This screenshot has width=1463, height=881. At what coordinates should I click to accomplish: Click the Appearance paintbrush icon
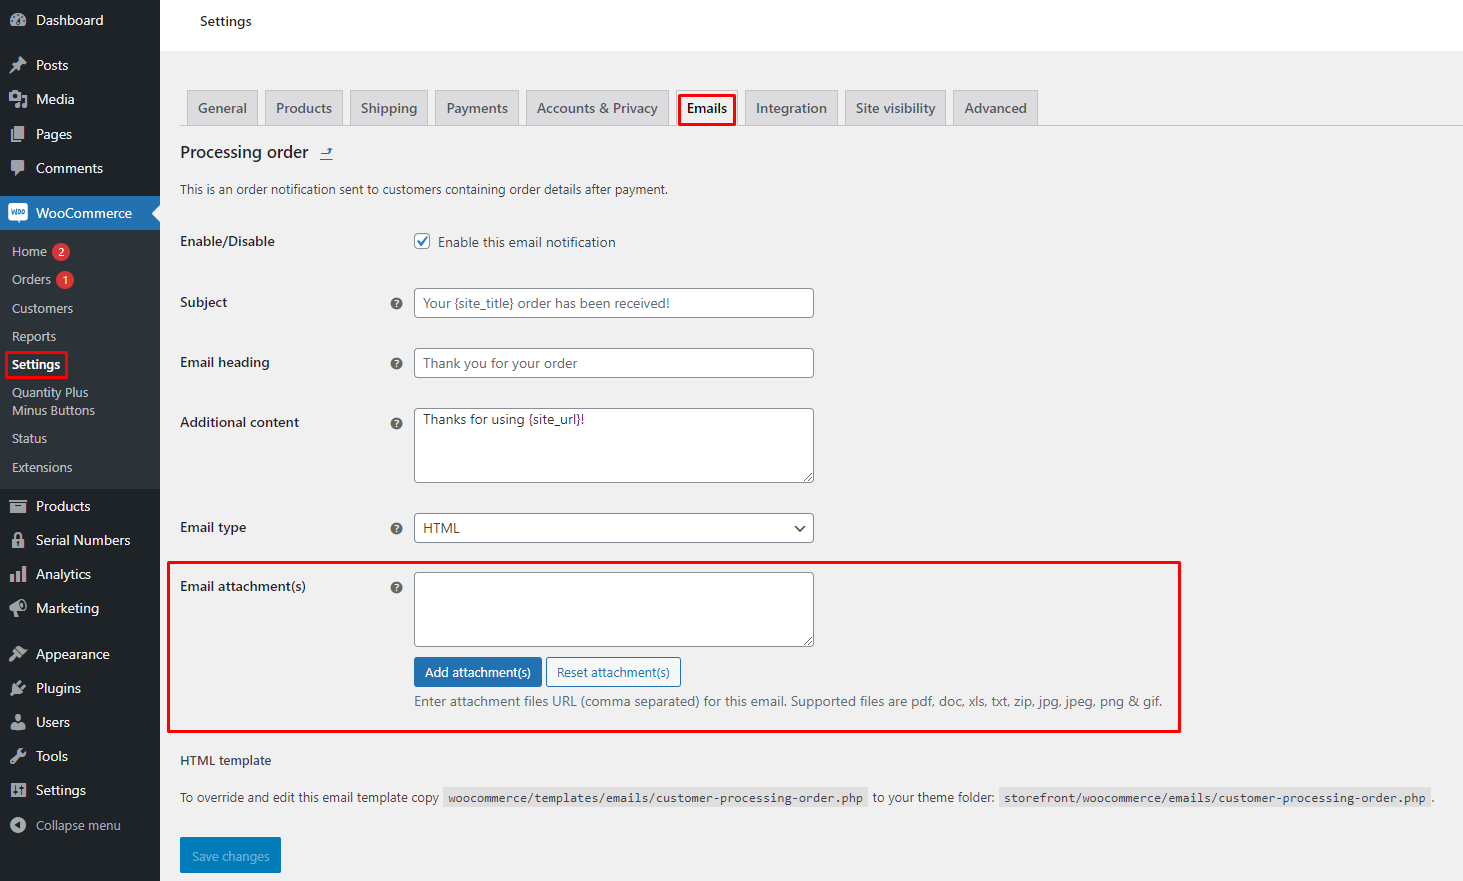[18, 654]
